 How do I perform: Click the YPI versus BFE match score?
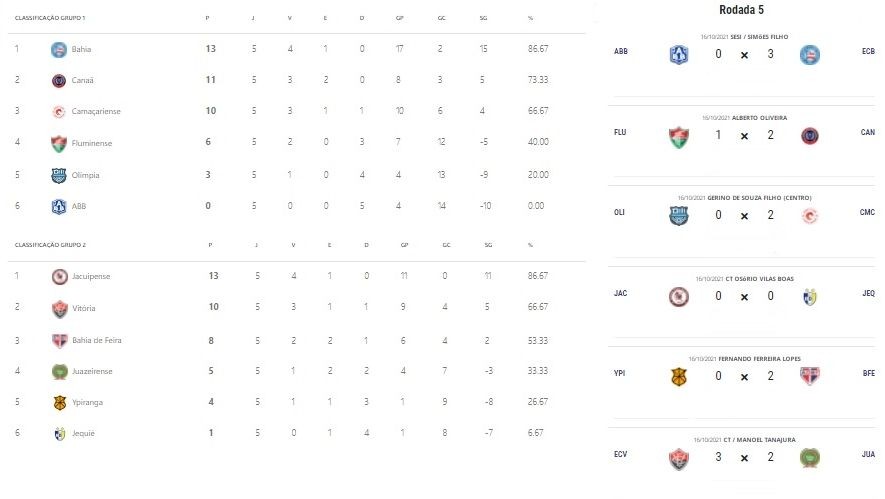point(744,377)
